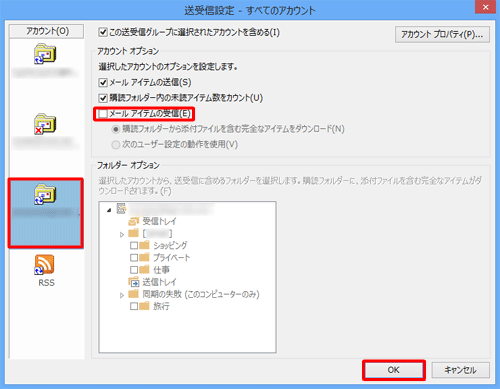The image size is (500, 389).
Task: Click the アカウント(O) list header
Action: point(46,31)
